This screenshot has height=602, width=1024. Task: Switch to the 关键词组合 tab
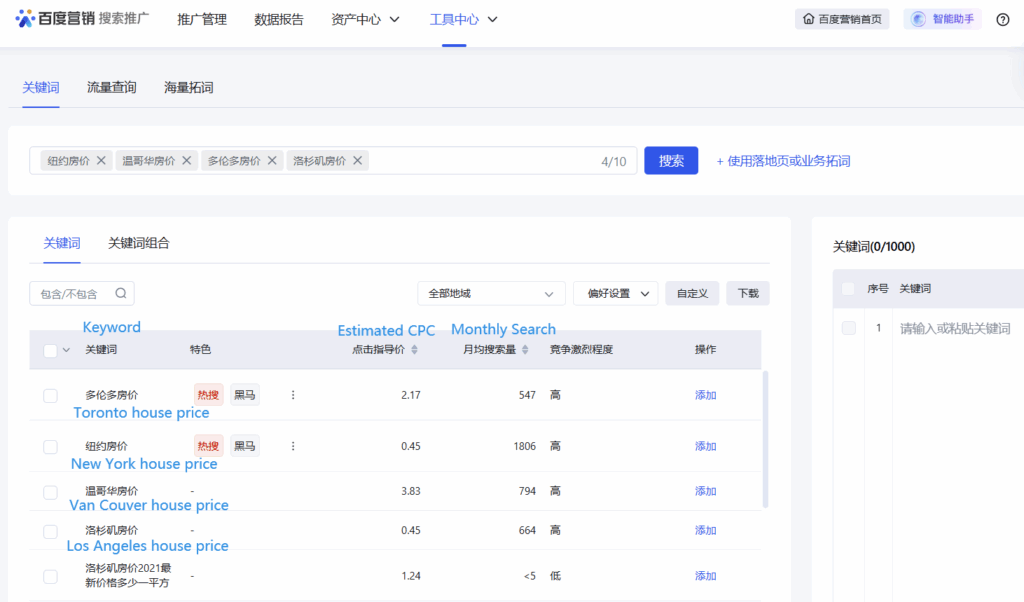click(138, 243)
